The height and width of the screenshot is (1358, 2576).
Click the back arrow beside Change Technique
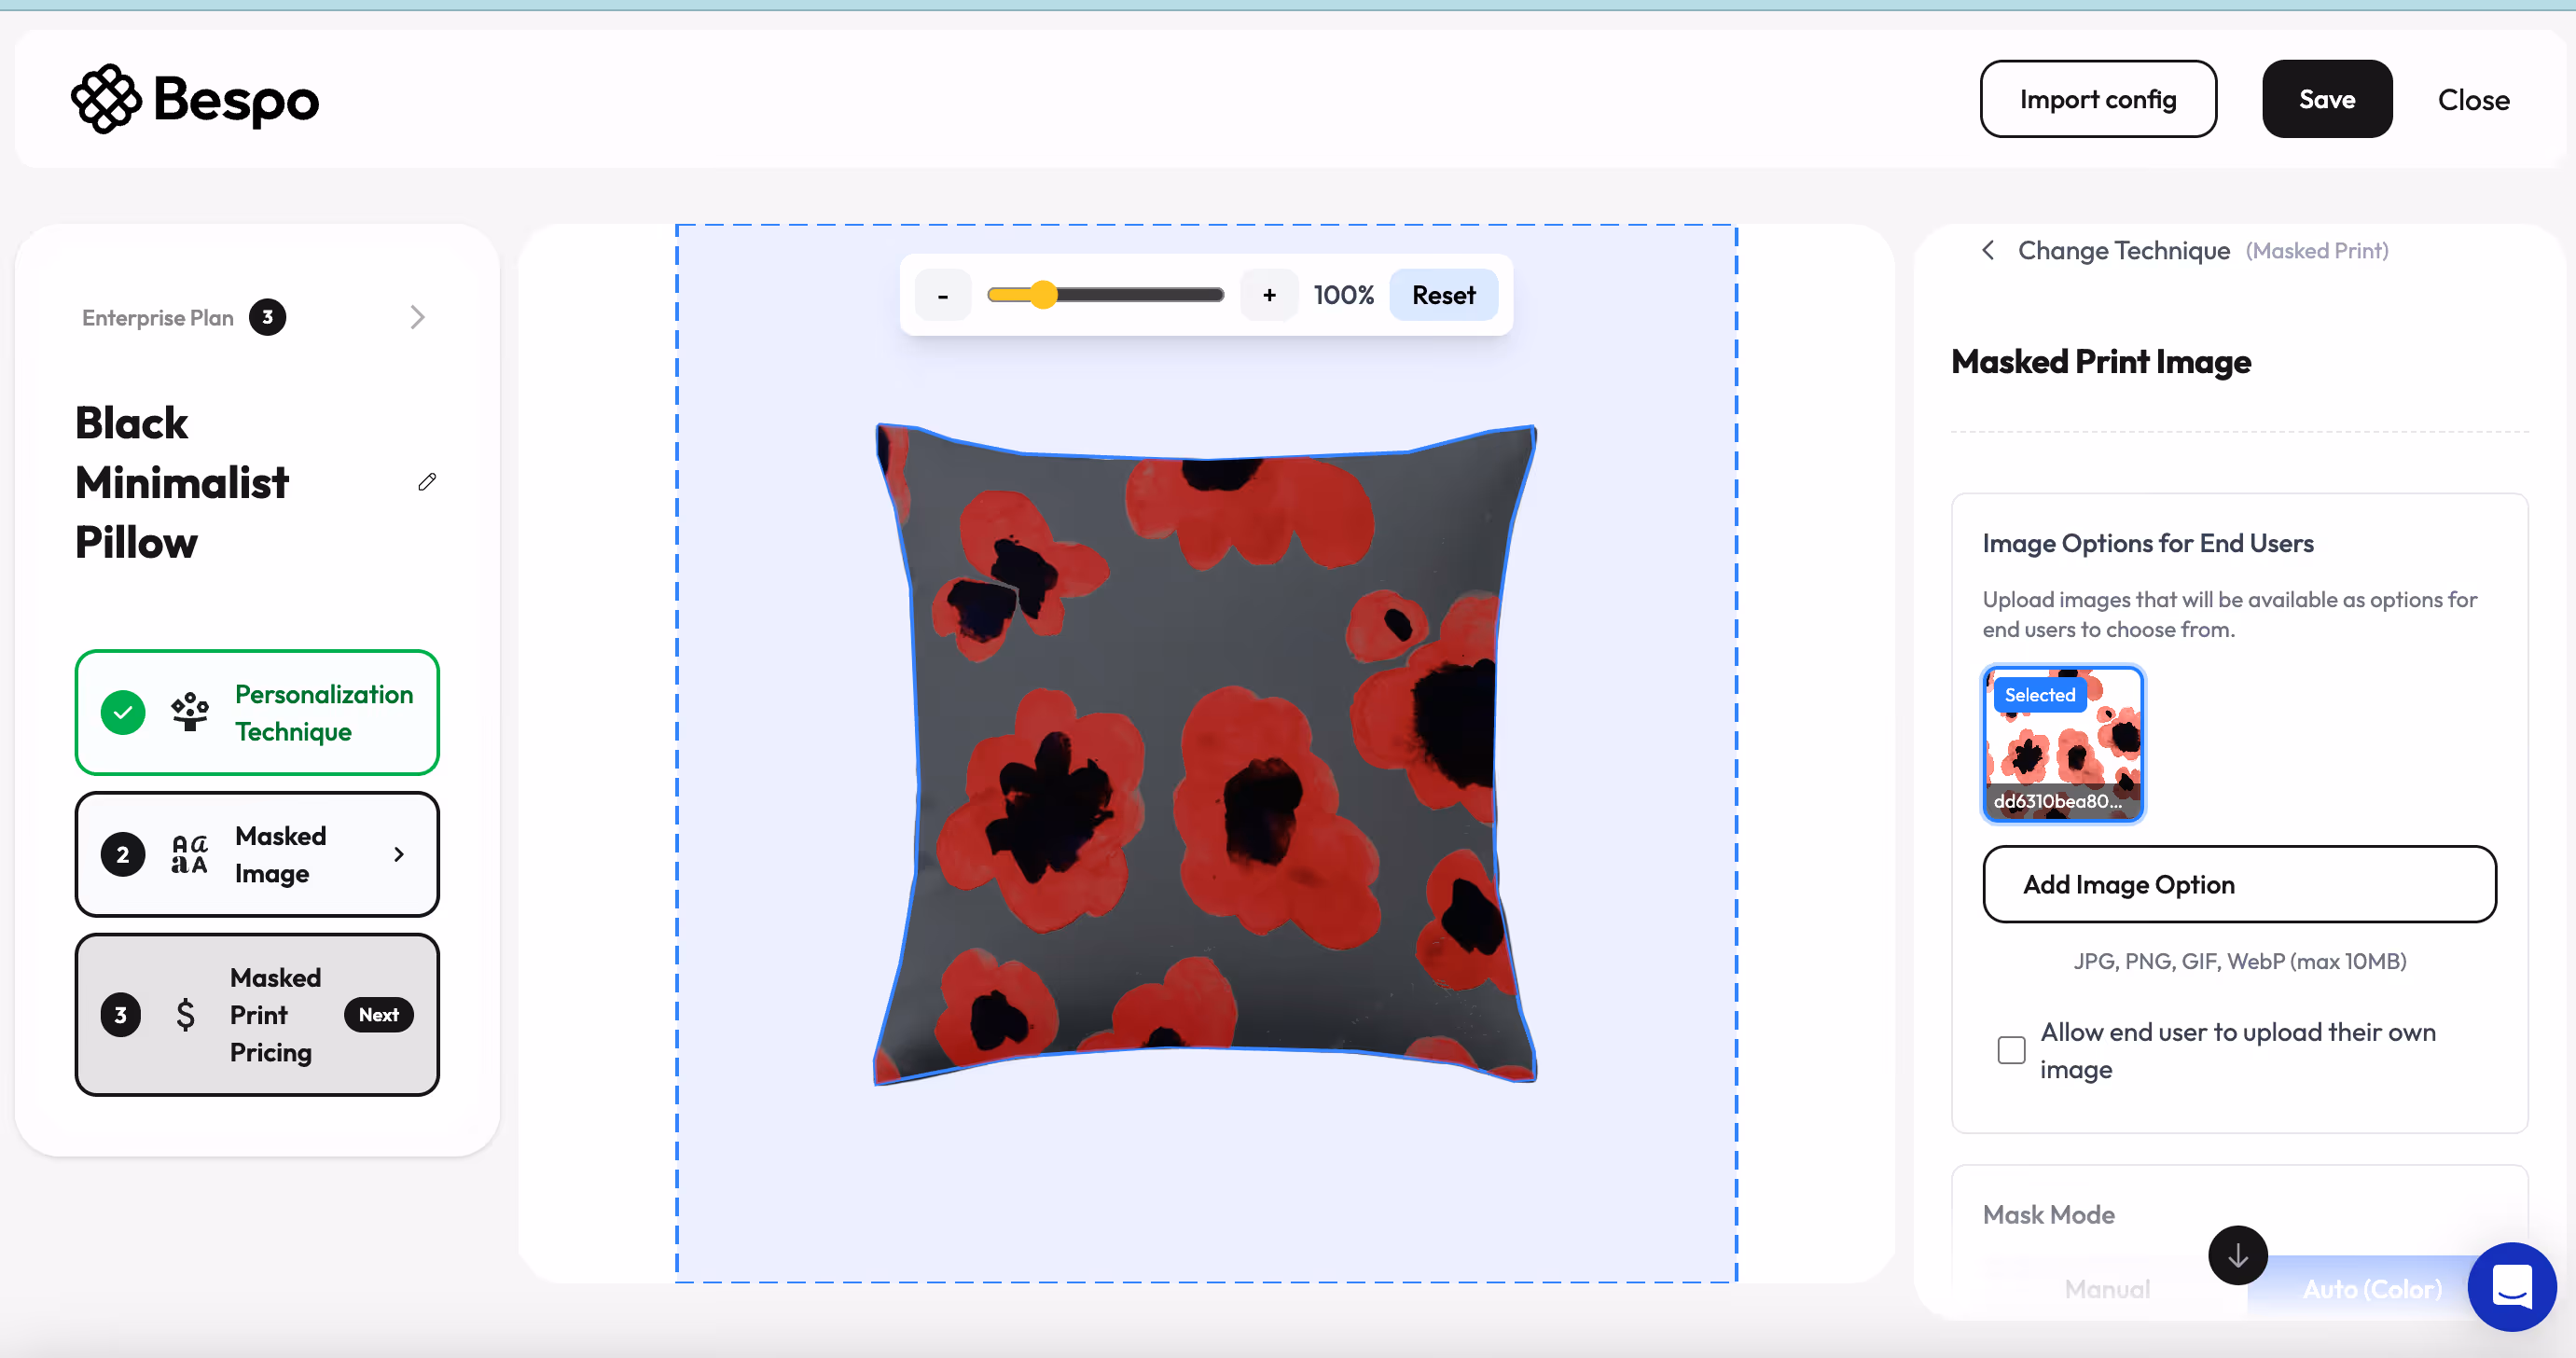click(x=1988, y=250)
